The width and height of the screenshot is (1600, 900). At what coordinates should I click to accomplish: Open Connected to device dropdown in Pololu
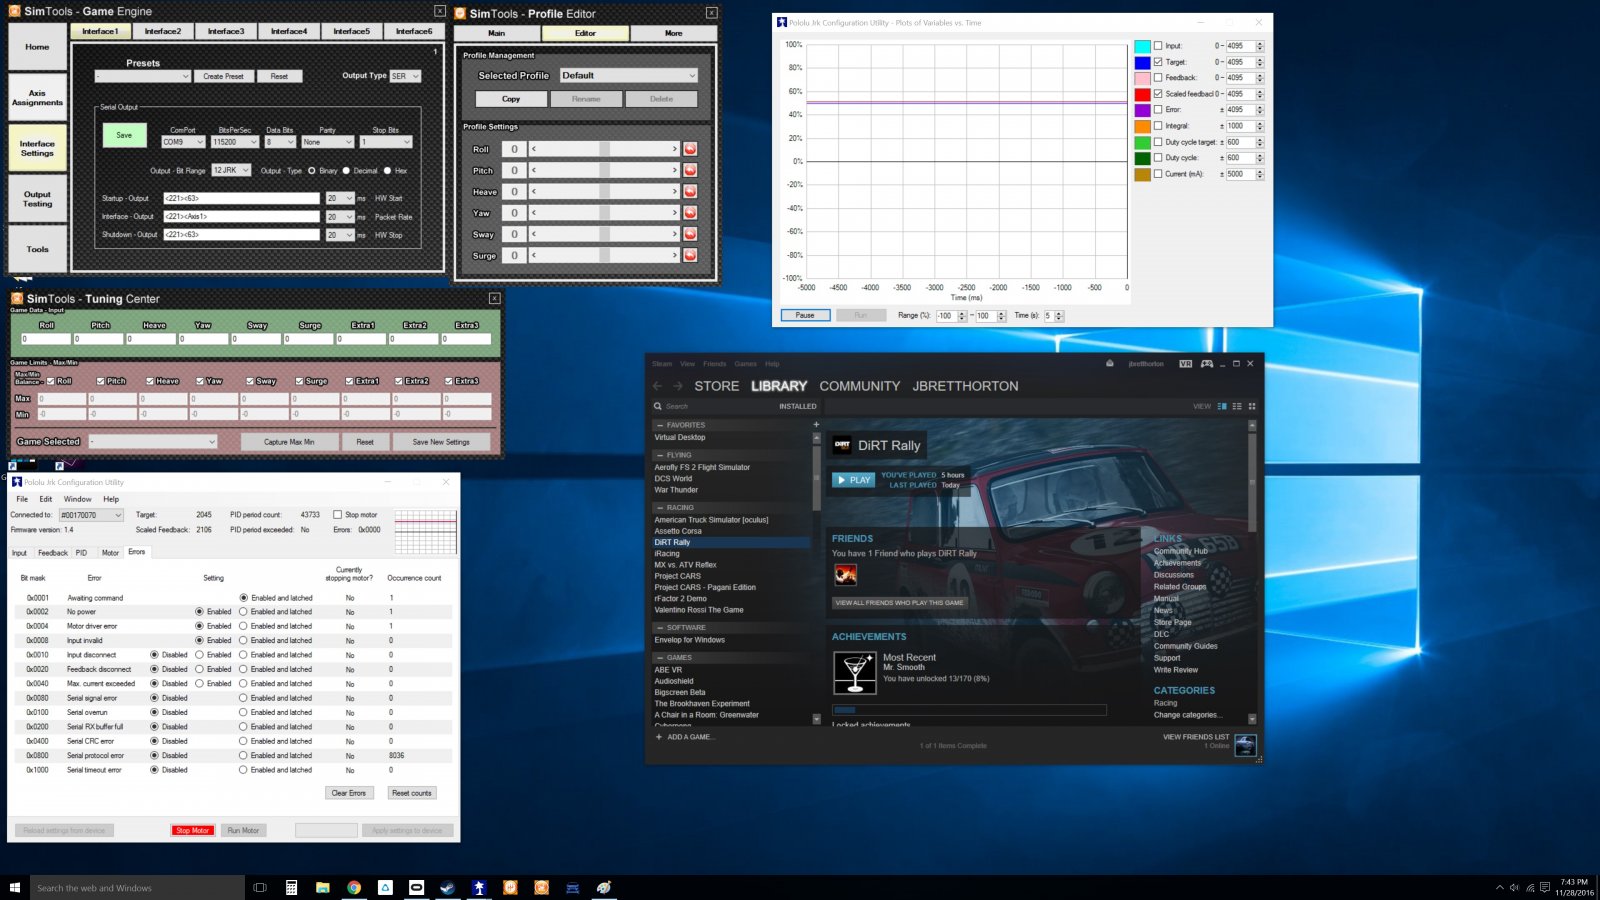[91, 515]
